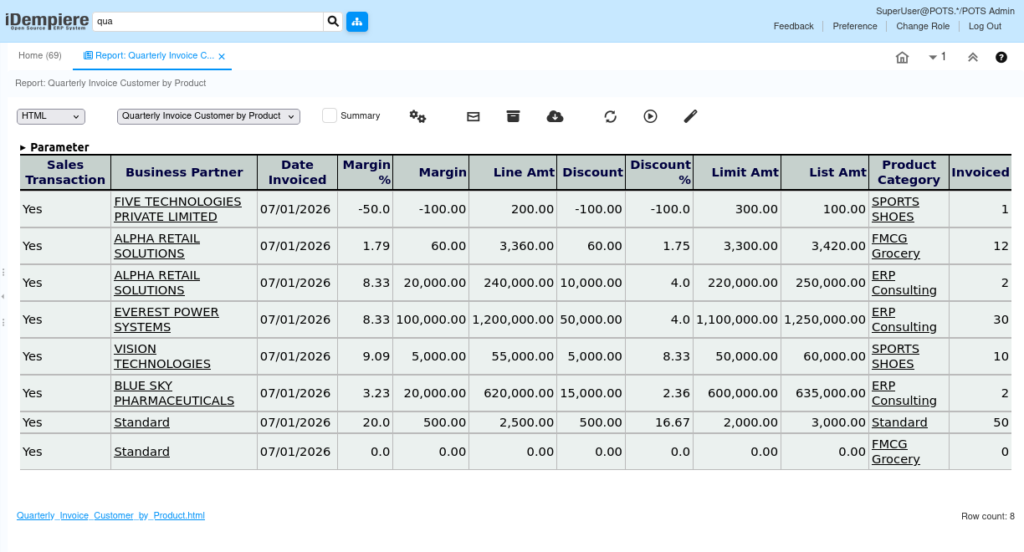
Task: Open FIVE TECHNOLOGIES PRIVATE LIMITED partner link
Action: [178, 209]
